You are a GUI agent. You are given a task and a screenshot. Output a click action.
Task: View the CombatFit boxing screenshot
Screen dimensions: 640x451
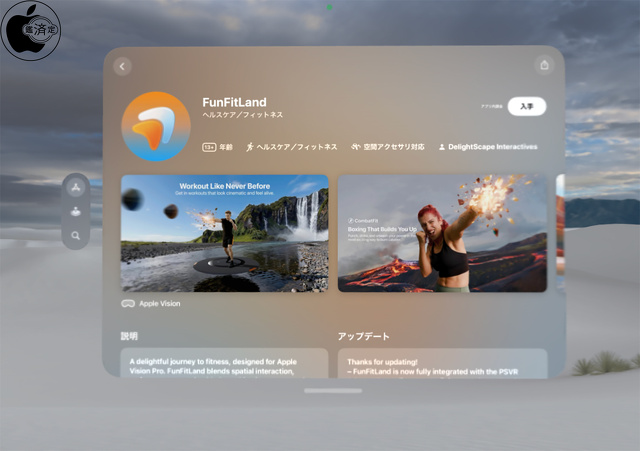[442, 233]
